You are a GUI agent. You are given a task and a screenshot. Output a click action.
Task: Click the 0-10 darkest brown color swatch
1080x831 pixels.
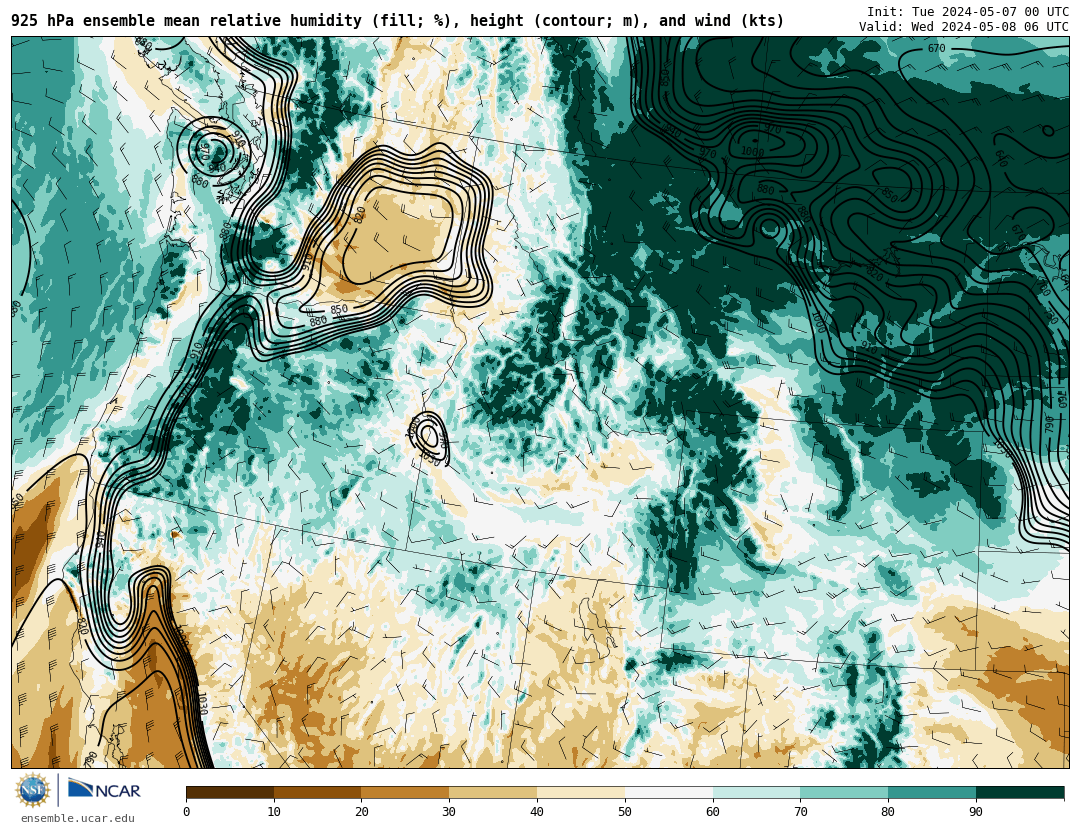point(230,792)
